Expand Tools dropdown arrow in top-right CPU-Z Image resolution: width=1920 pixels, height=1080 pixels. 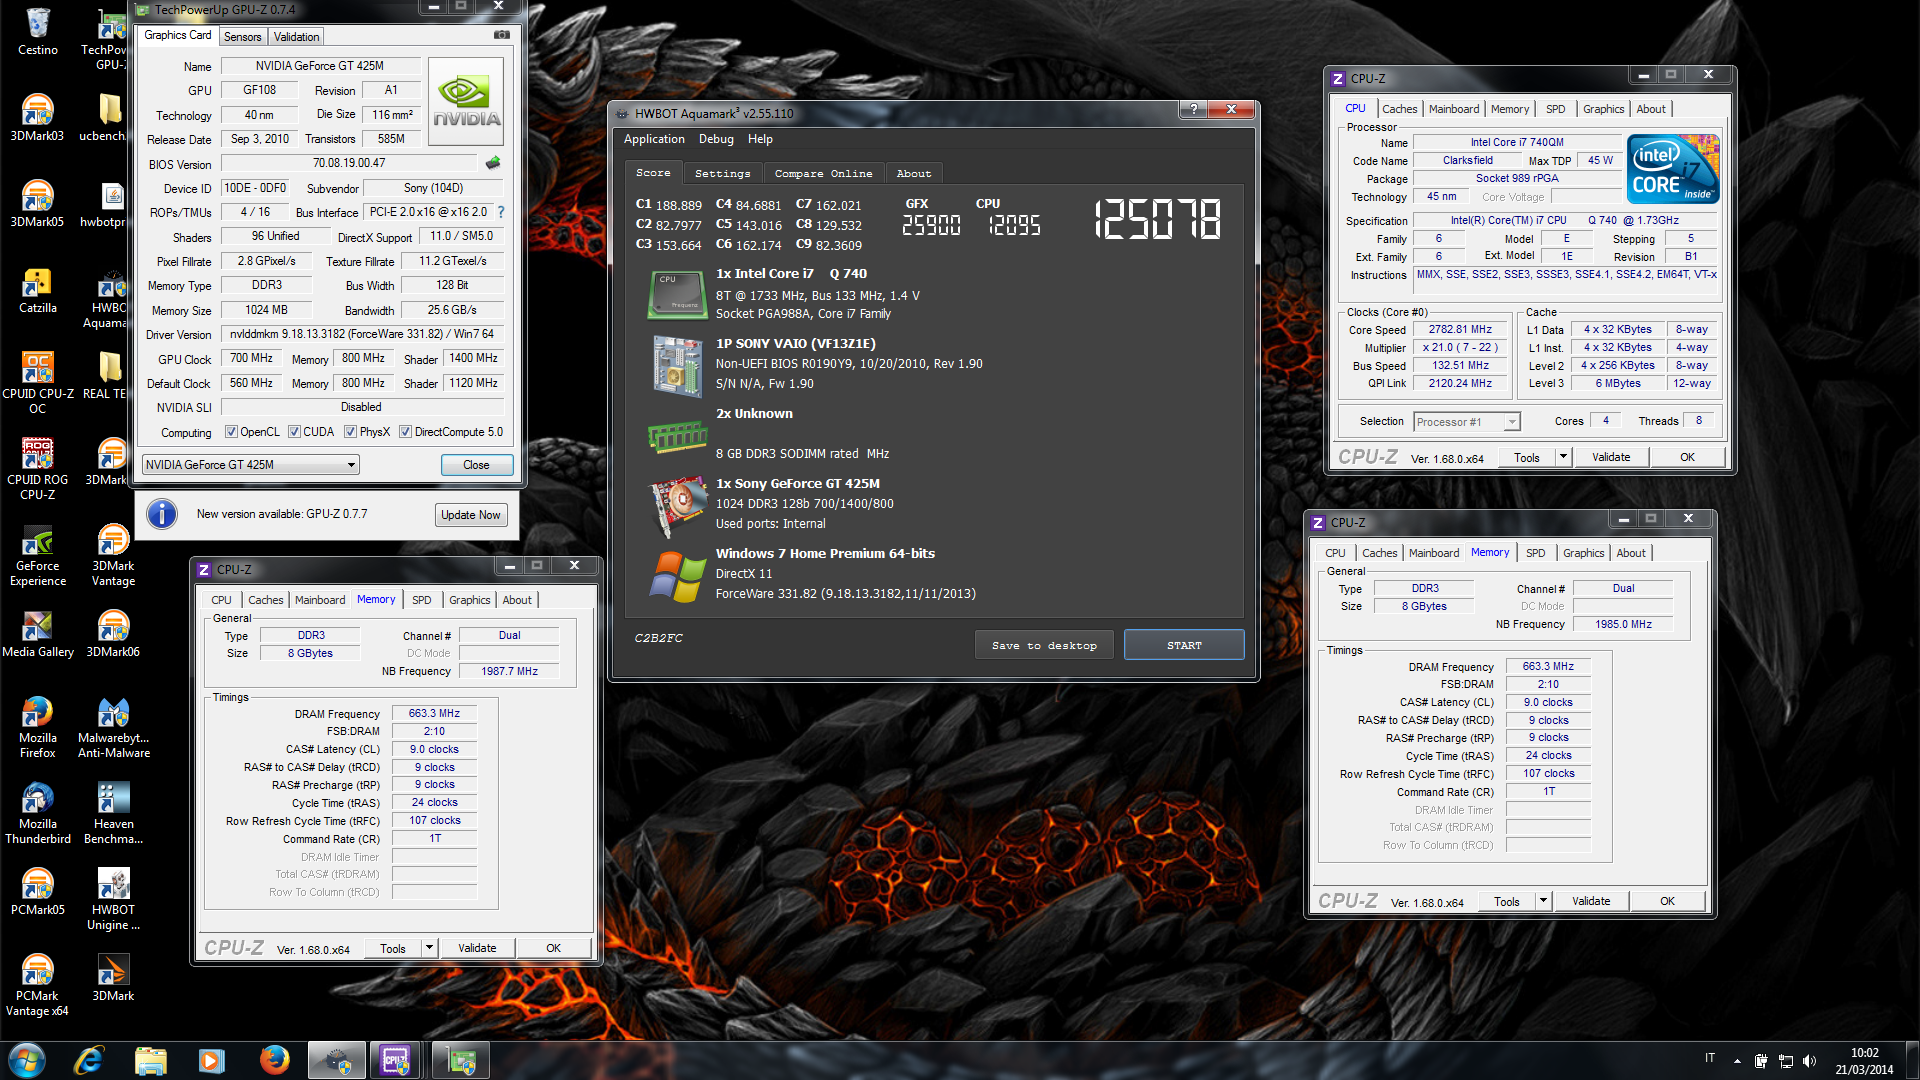1563,457
